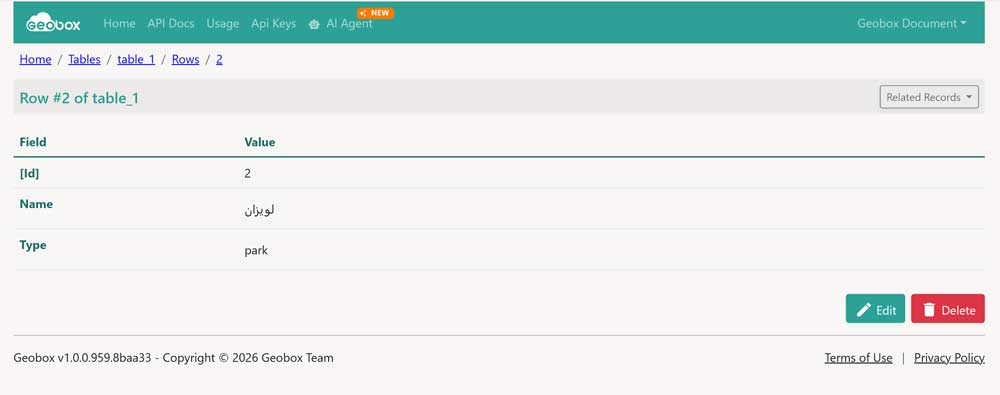This screenshot has height=395, width=1000.
Task: Click the trash icon on Delete
Action: 929,310
